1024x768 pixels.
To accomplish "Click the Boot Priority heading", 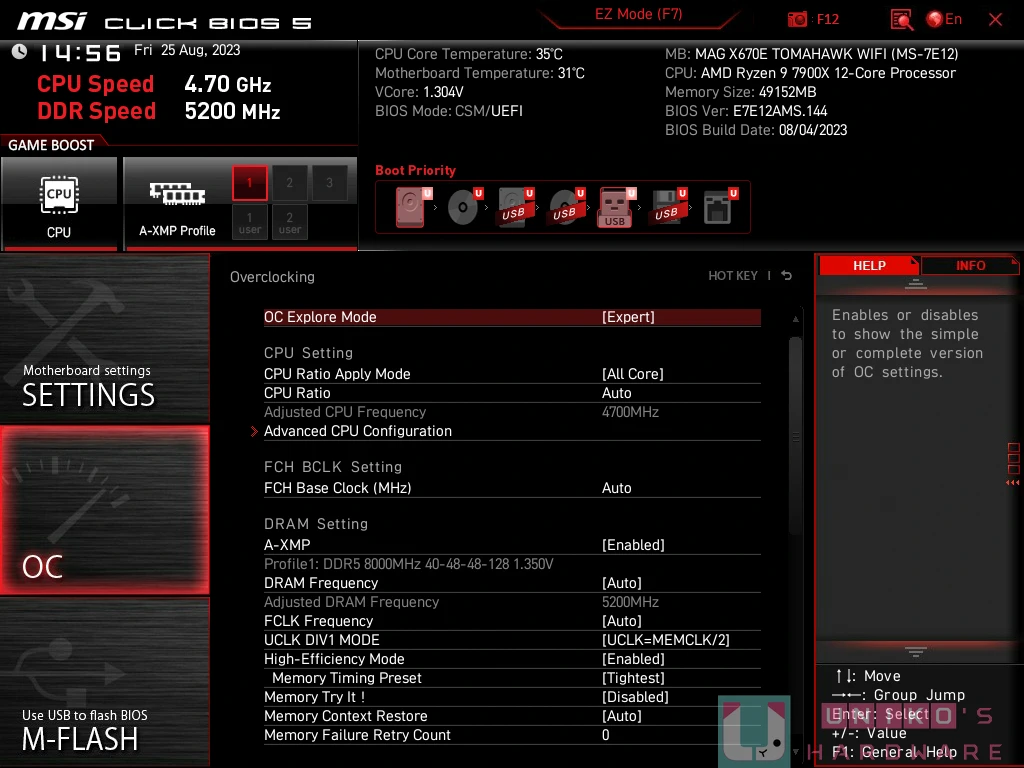I will click(415, 170).
